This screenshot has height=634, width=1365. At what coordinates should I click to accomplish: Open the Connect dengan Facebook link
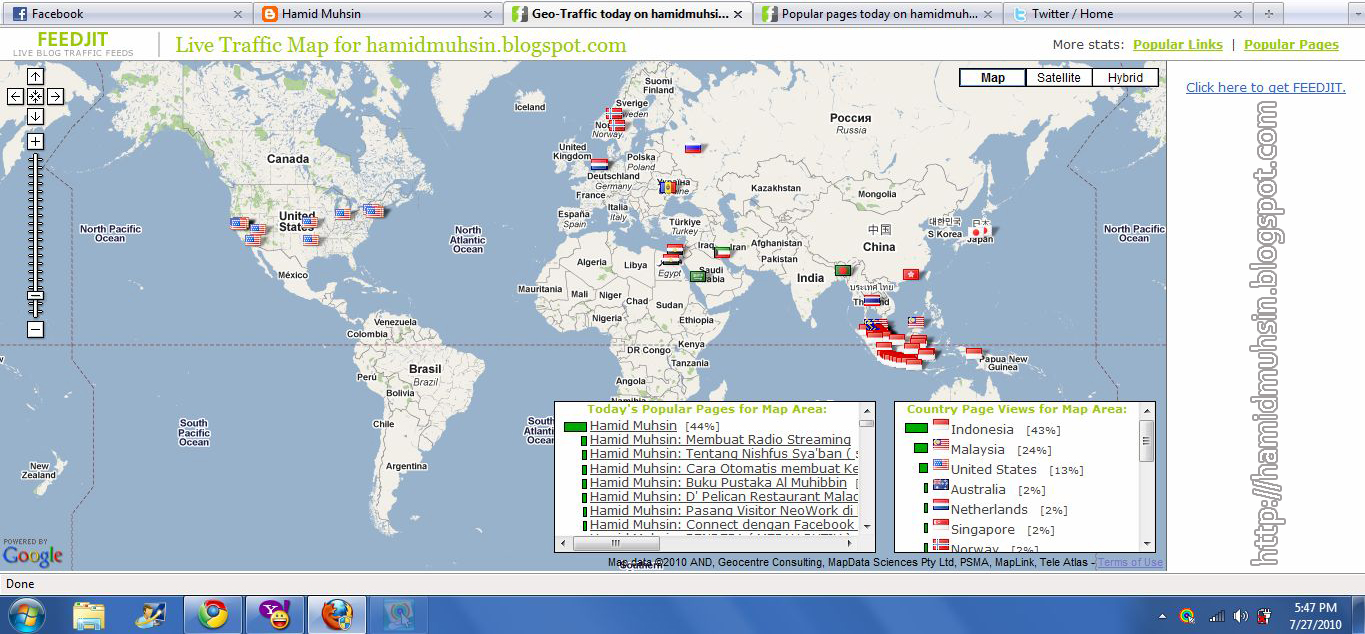(722, 525)
